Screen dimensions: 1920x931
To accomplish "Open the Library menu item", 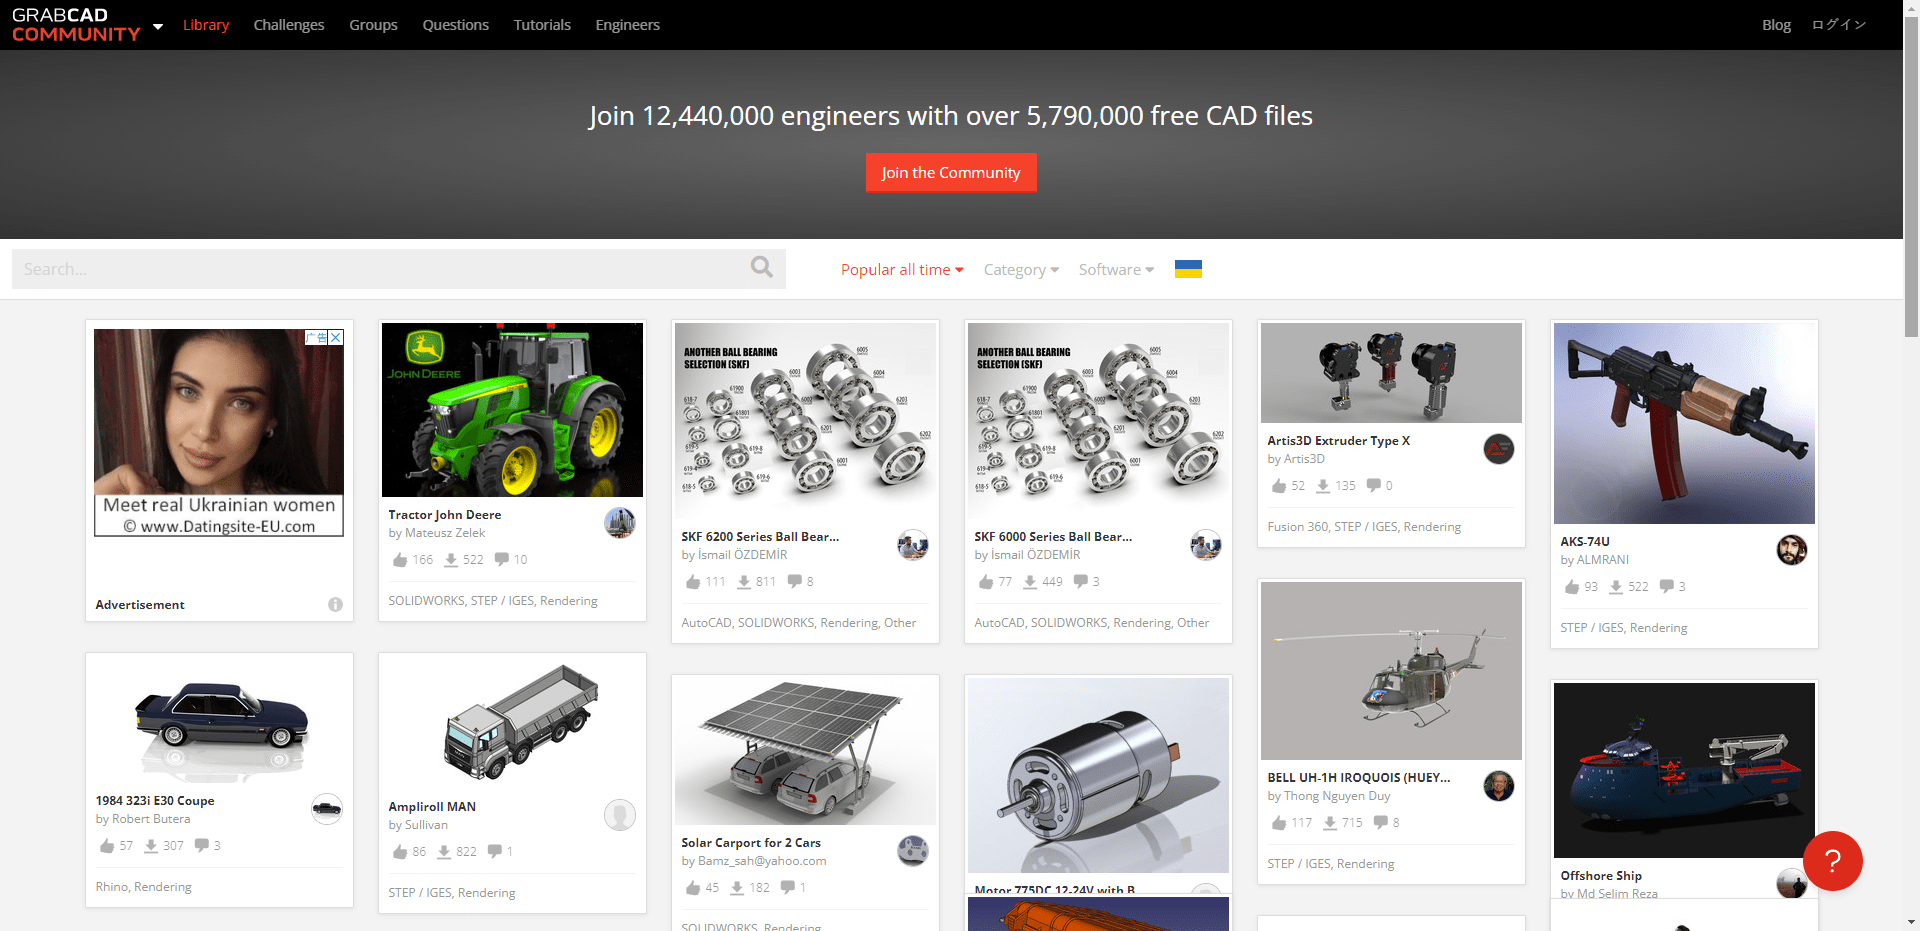I will [x=206, y=25].
